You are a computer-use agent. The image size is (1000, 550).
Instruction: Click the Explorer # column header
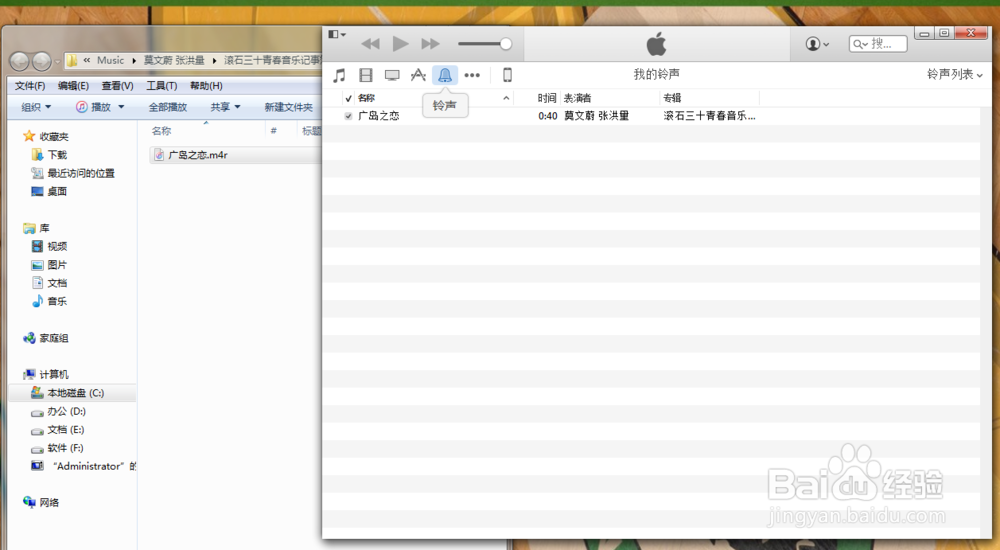[274, 131]
